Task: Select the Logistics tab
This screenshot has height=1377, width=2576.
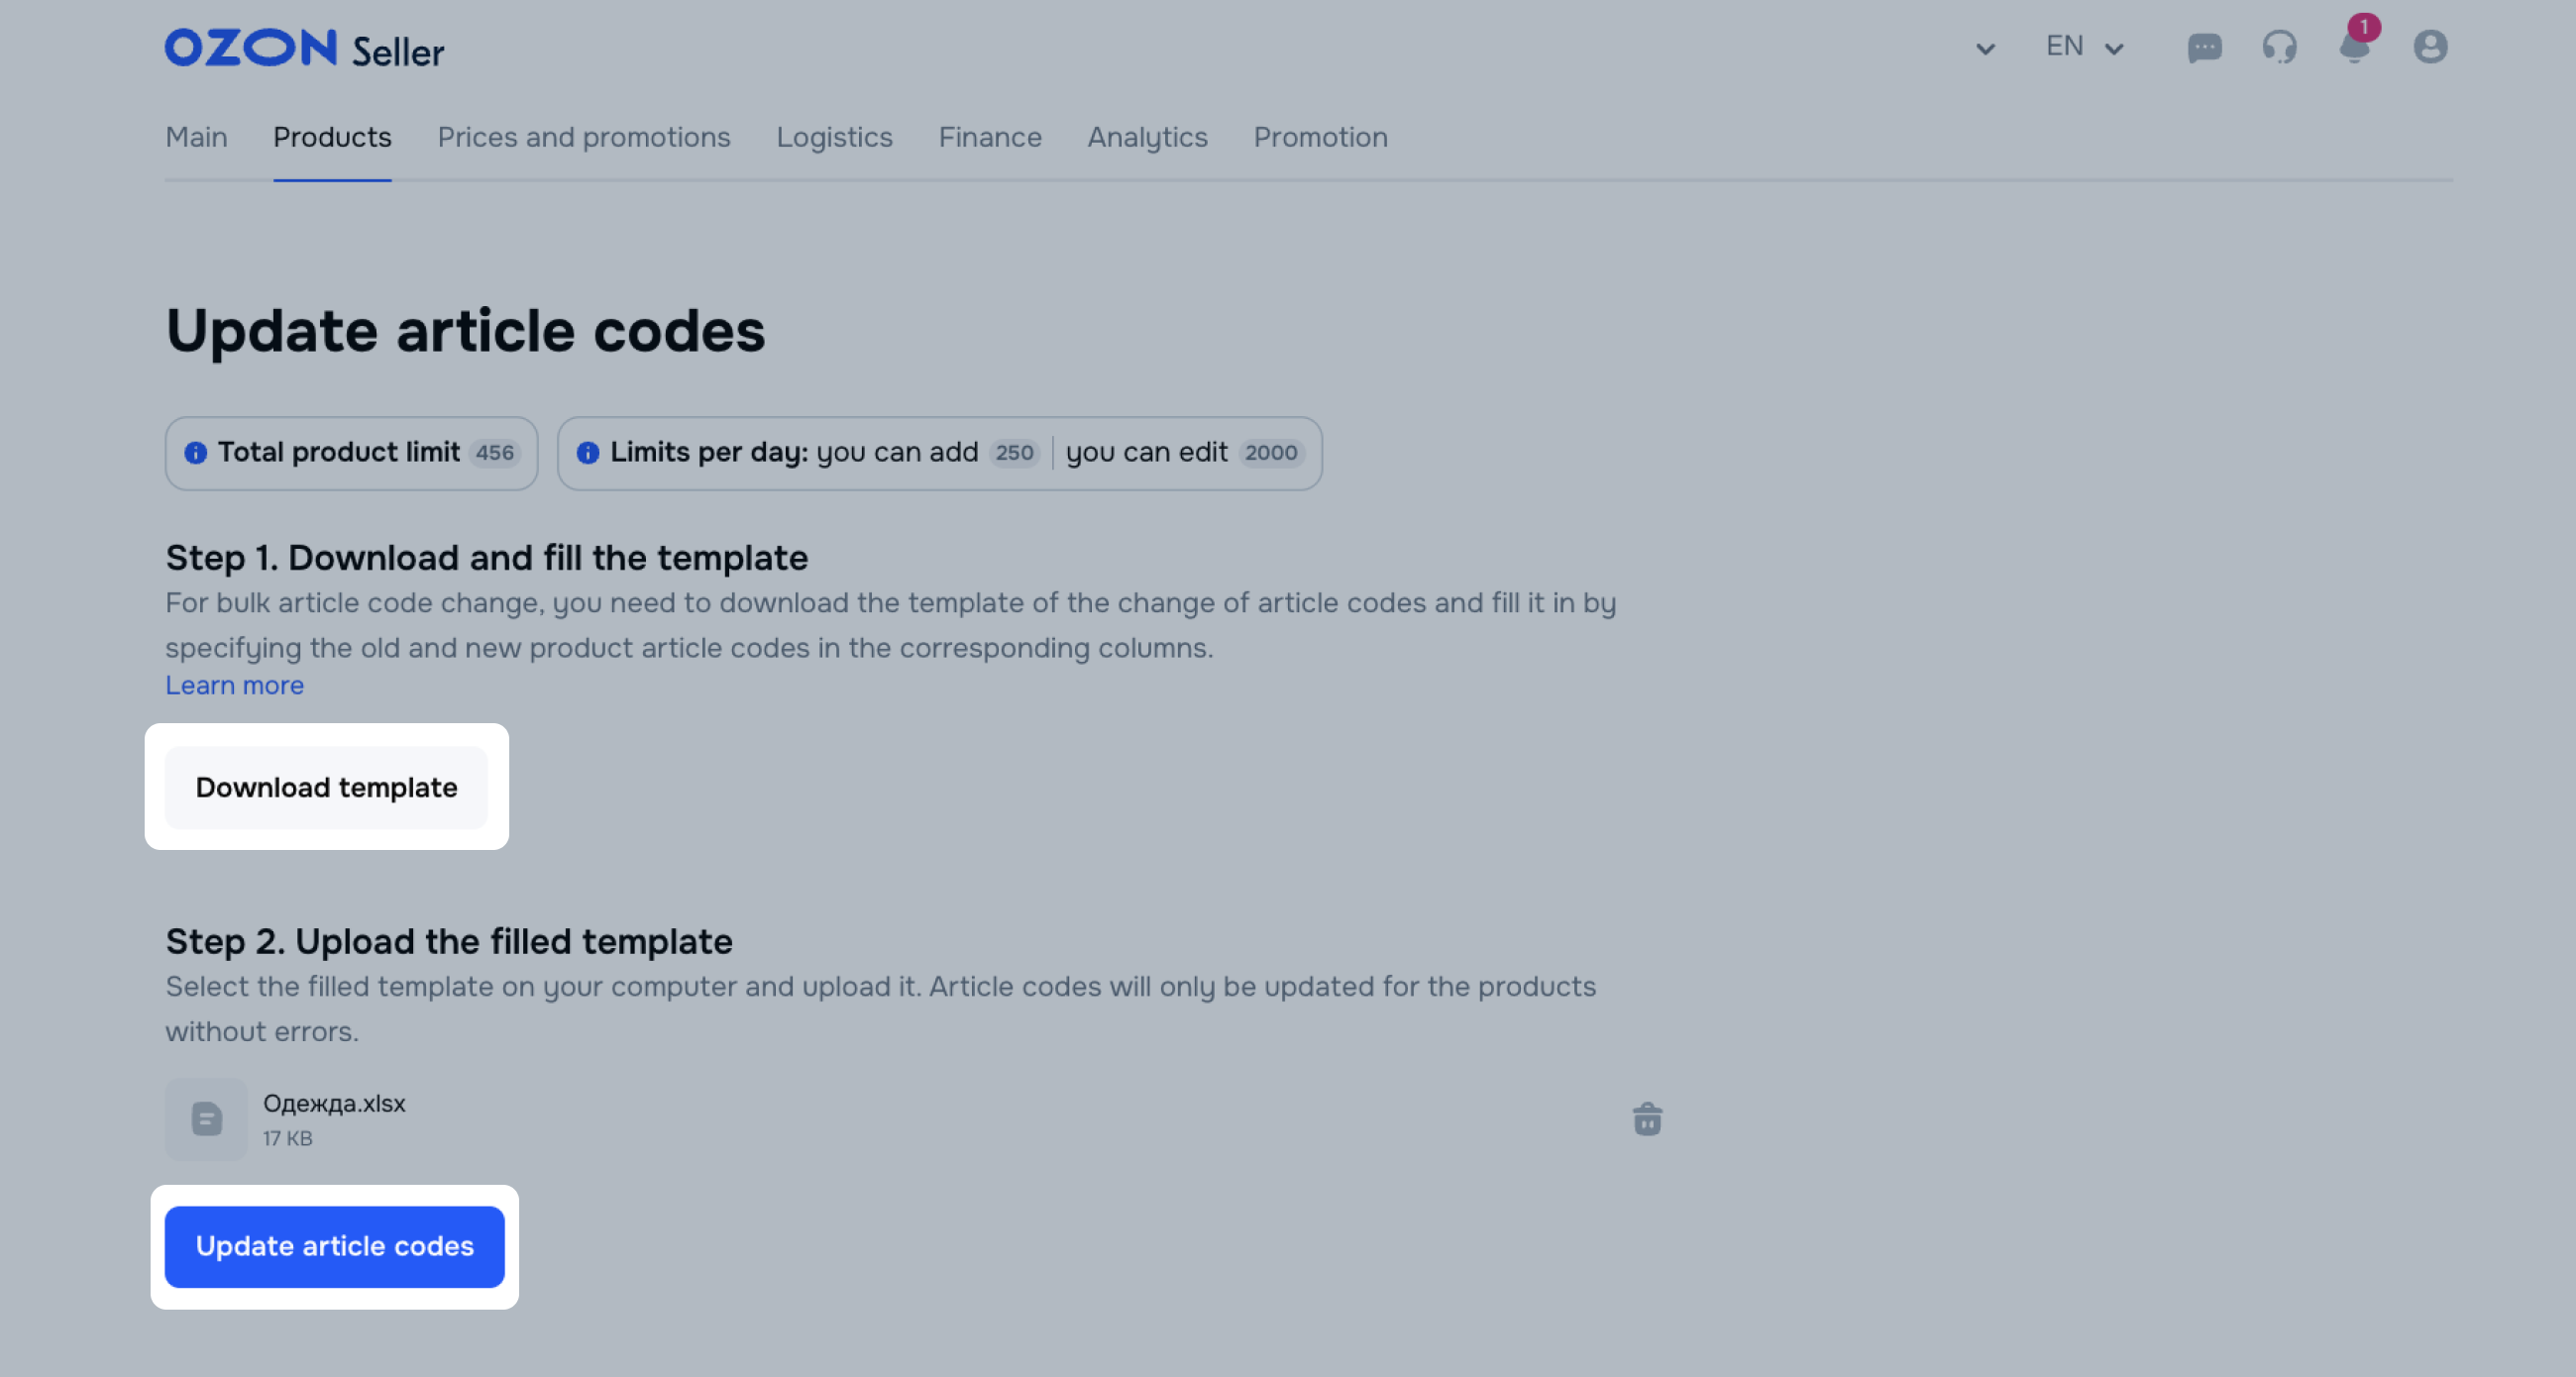Action: pos(834,137)
